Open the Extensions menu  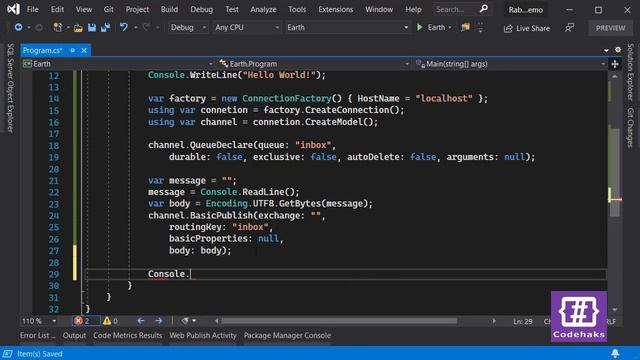[336, 9]
